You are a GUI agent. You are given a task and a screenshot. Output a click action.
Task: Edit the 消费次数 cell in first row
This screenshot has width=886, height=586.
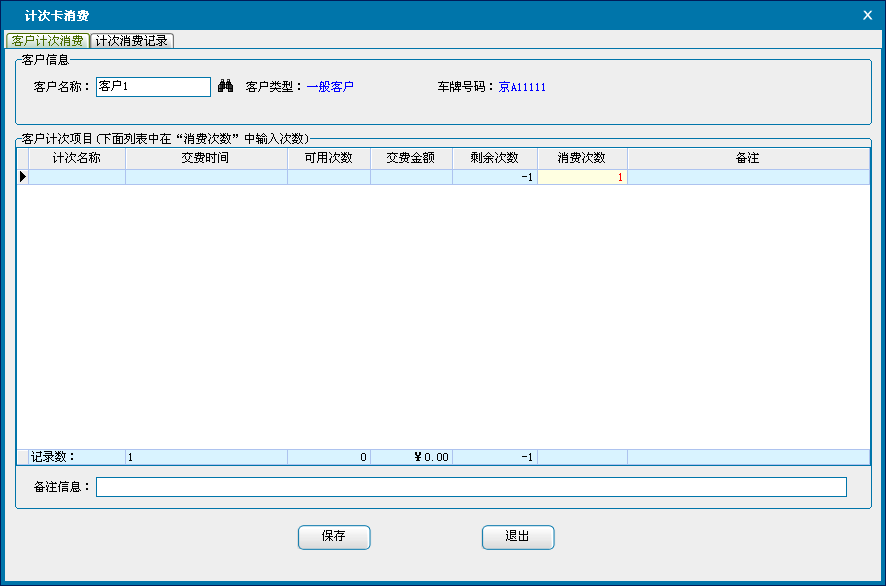tap(582, 177)
